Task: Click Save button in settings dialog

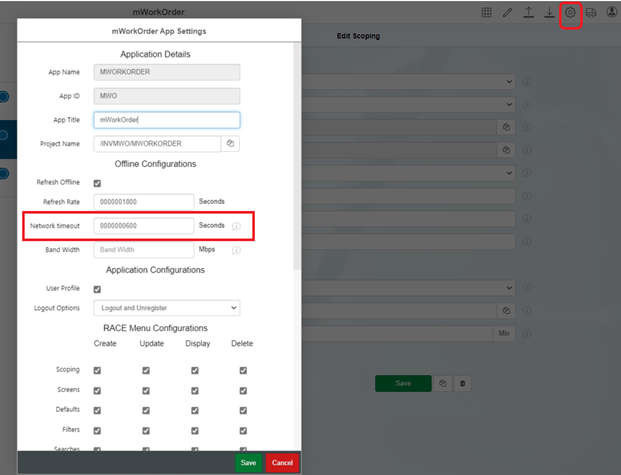Action: 249,463
